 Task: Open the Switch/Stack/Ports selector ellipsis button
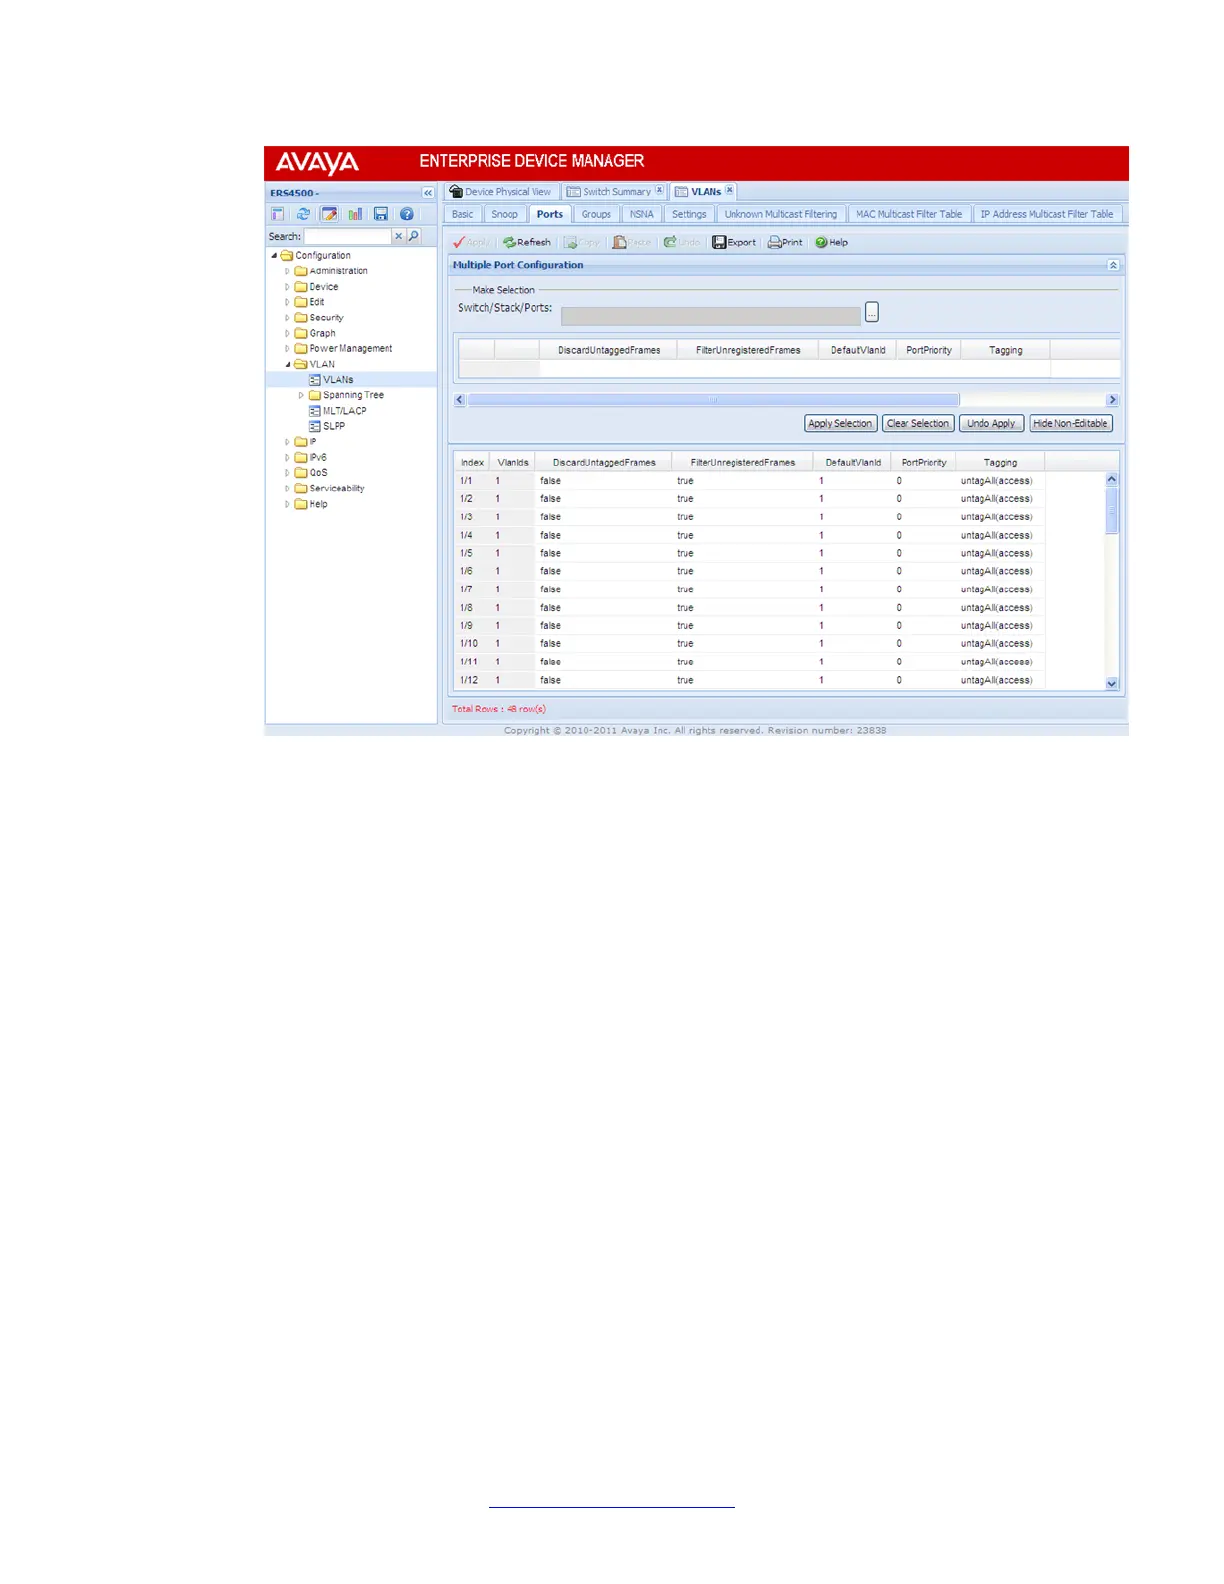[872, 312]
